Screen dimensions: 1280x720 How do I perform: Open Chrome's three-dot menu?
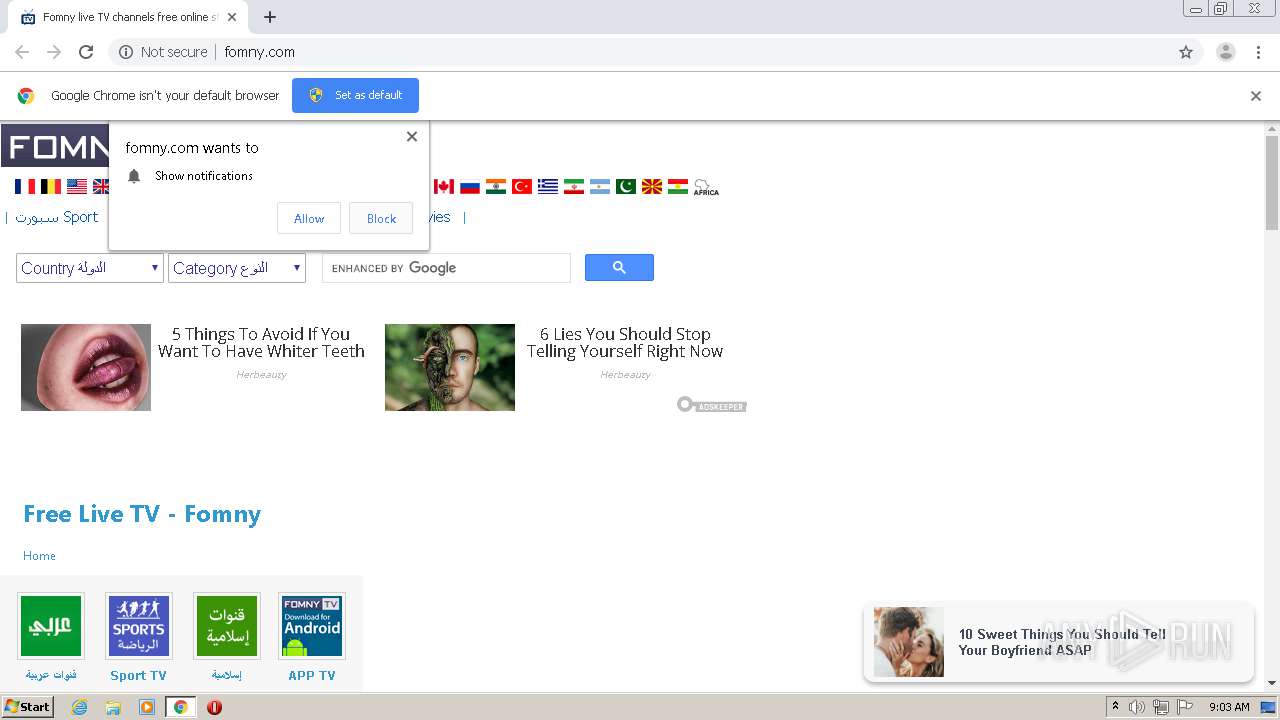(x=1258, y=52)
